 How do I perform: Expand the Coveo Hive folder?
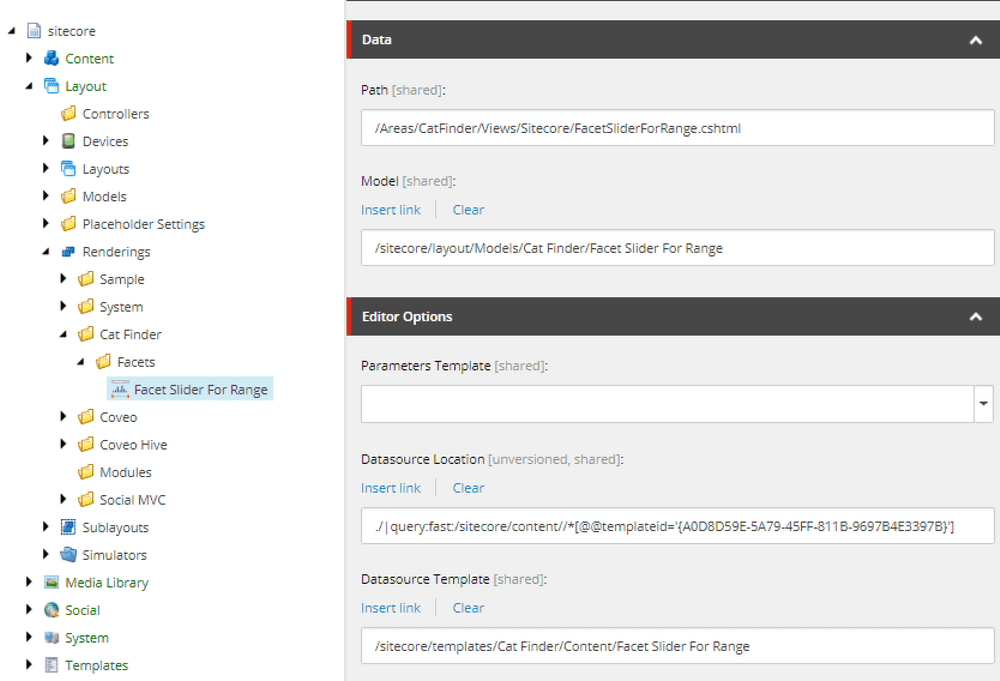click(64, 445)
